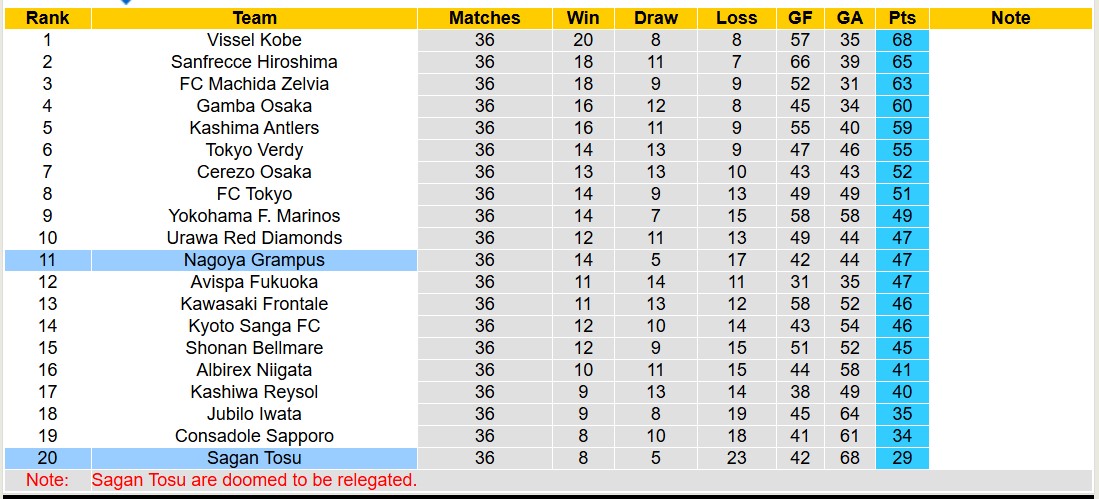Click the Rank column header

[x=47, y=18]
